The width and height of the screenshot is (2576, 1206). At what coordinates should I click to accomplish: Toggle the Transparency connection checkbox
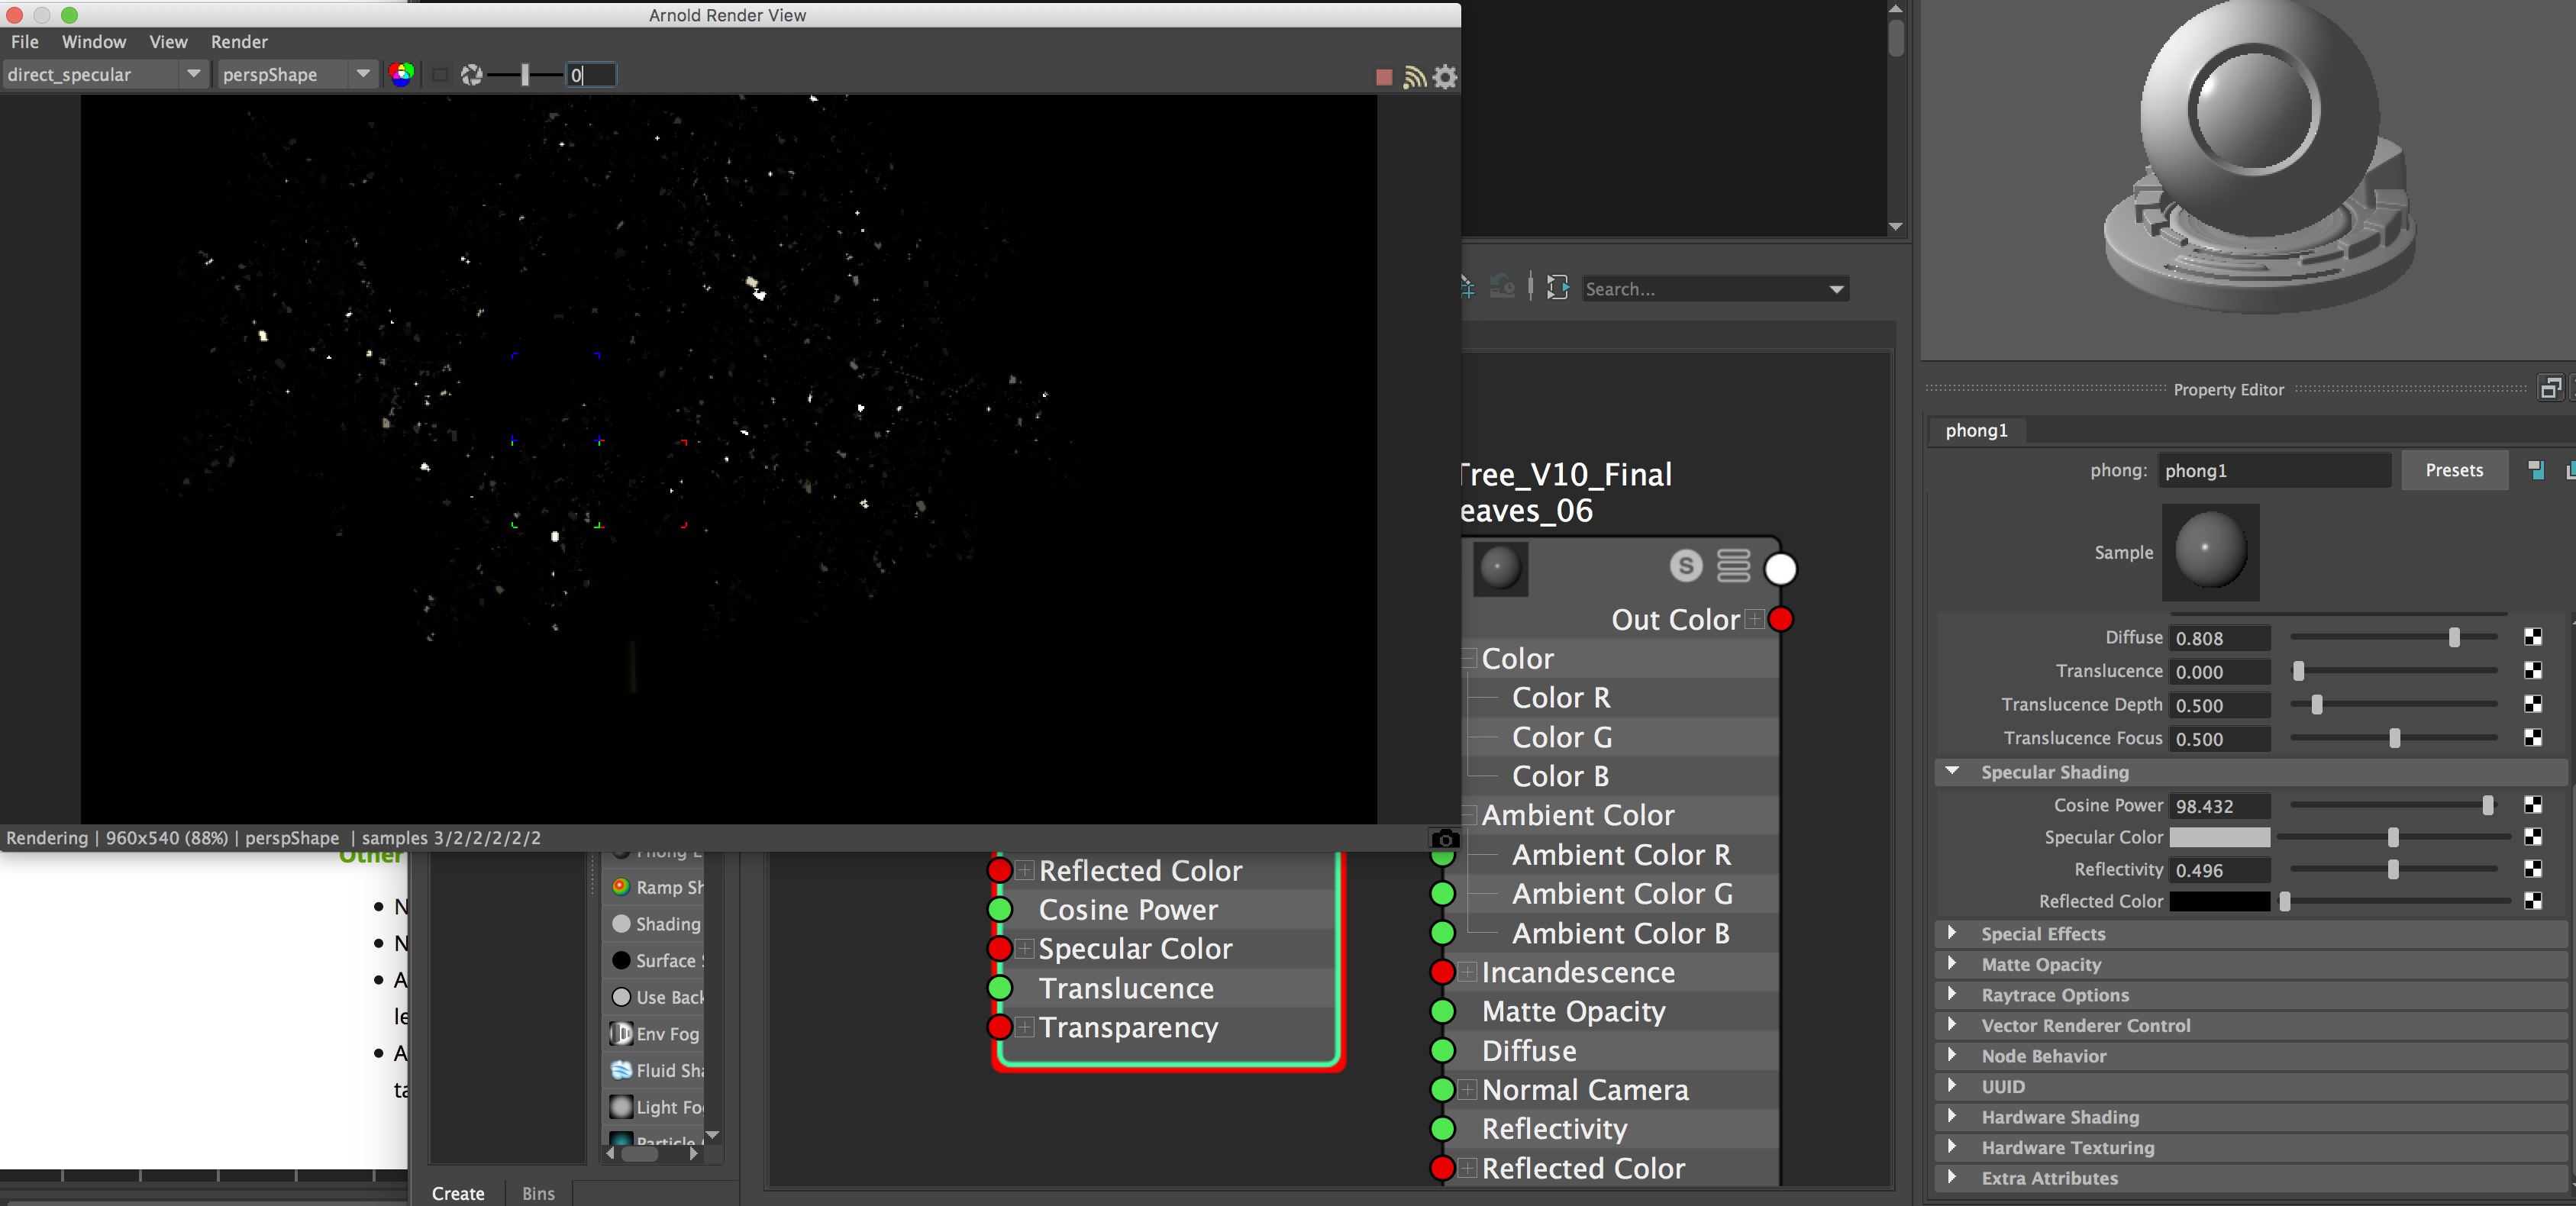coord(1024,1027)
